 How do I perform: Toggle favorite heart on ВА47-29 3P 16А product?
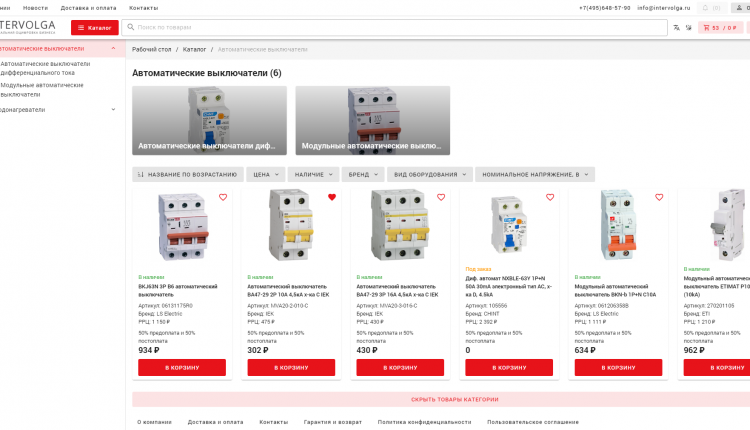(x=441, y=197)
